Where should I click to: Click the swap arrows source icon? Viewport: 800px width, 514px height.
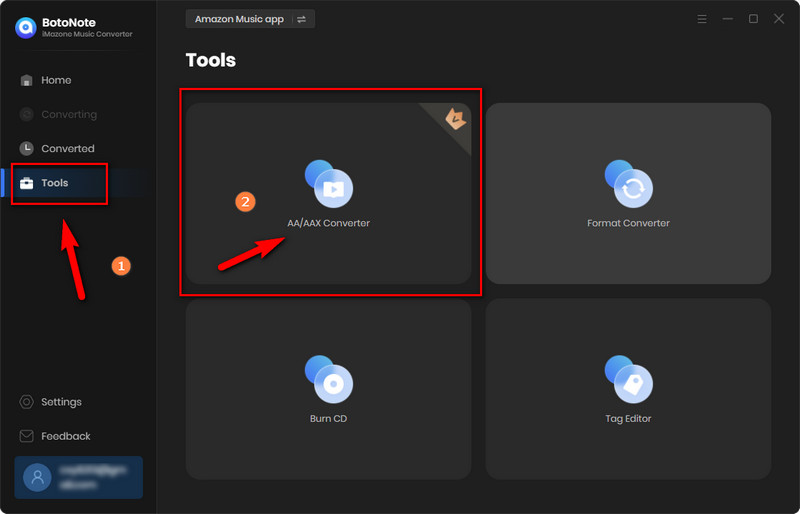pos(302,19)
